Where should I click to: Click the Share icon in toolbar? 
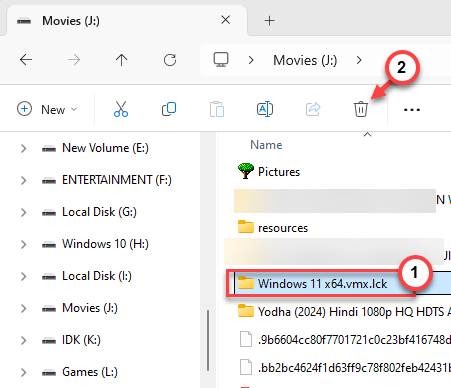[313, 109]
